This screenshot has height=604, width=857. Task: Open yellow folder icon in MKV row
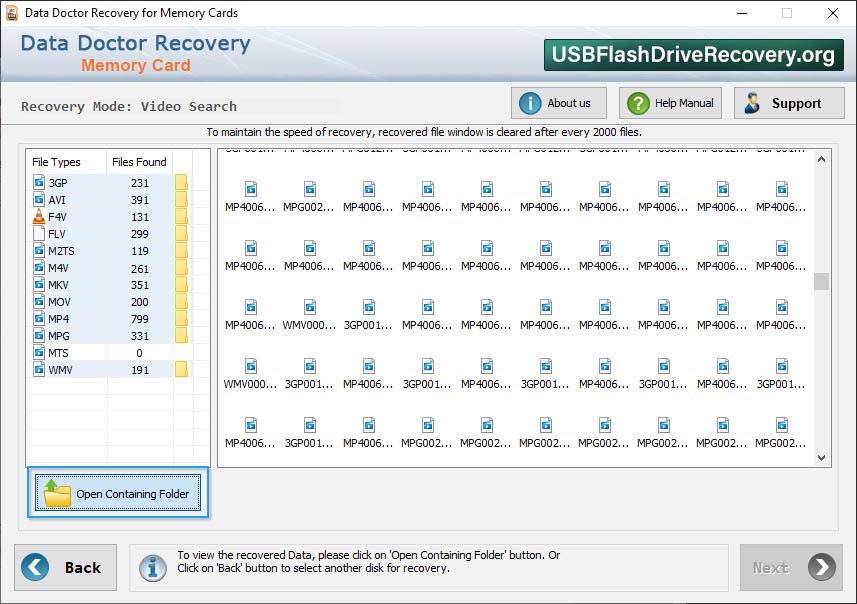[181, 284]
